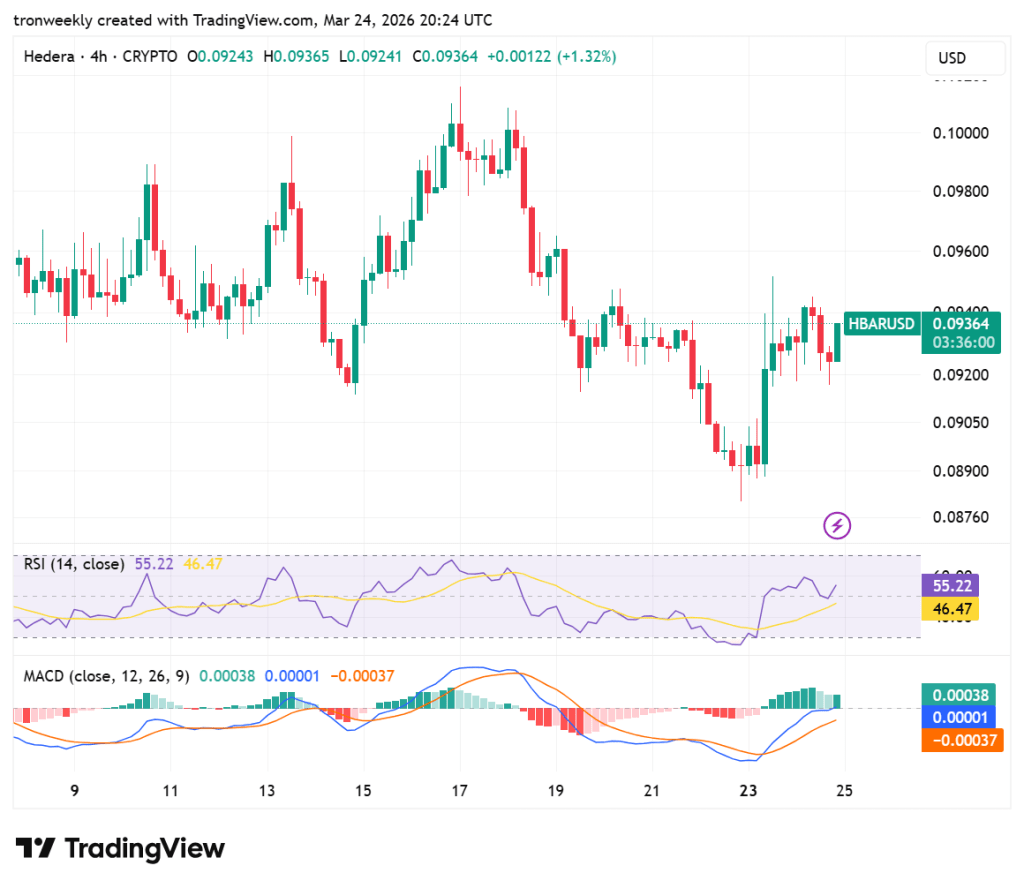The height and width of the screenshot is (888, 1024).
Task: Click the orange MACD histogram badge -0.00037
Action: [962, 740]
